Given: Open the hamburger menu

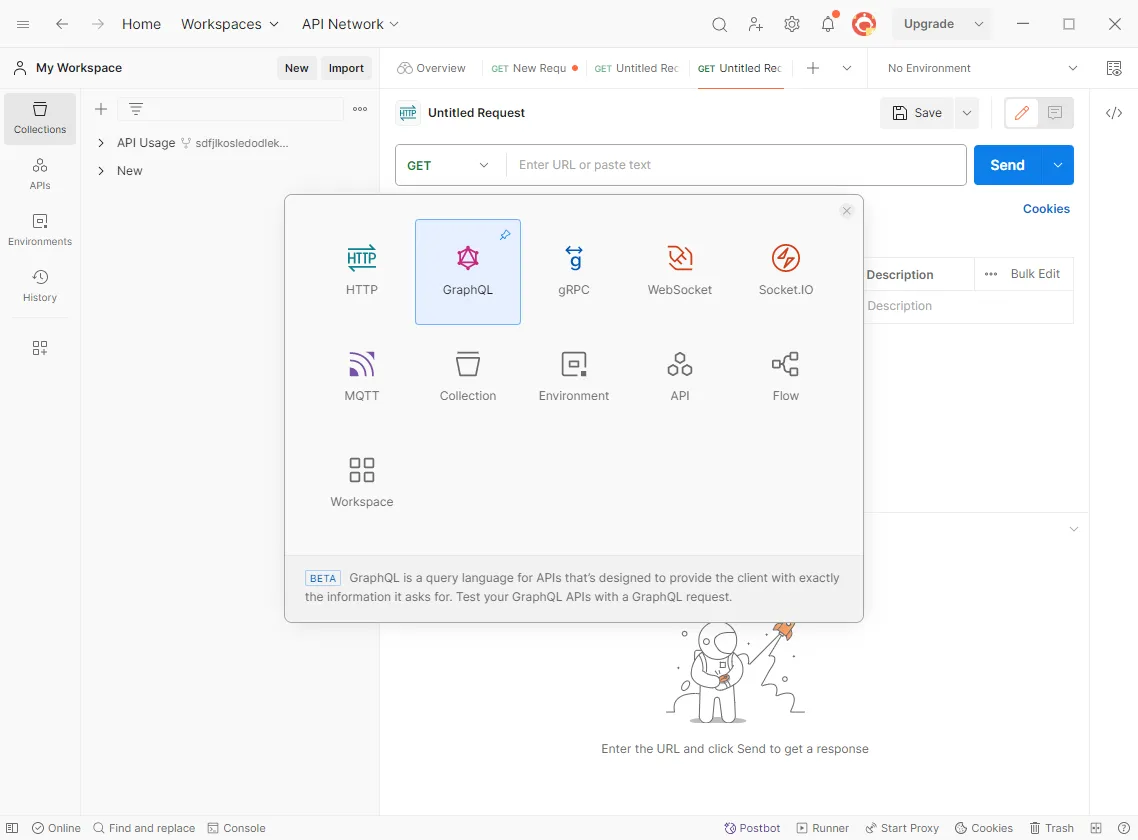Looking at the screenshot, I should (23, 24).
